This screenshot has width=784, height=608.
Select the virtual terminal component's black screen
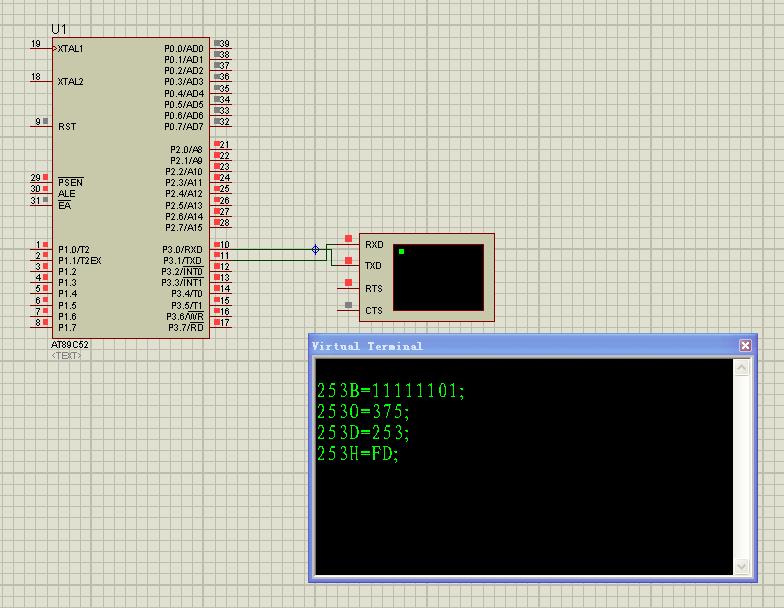coord(438,277)
